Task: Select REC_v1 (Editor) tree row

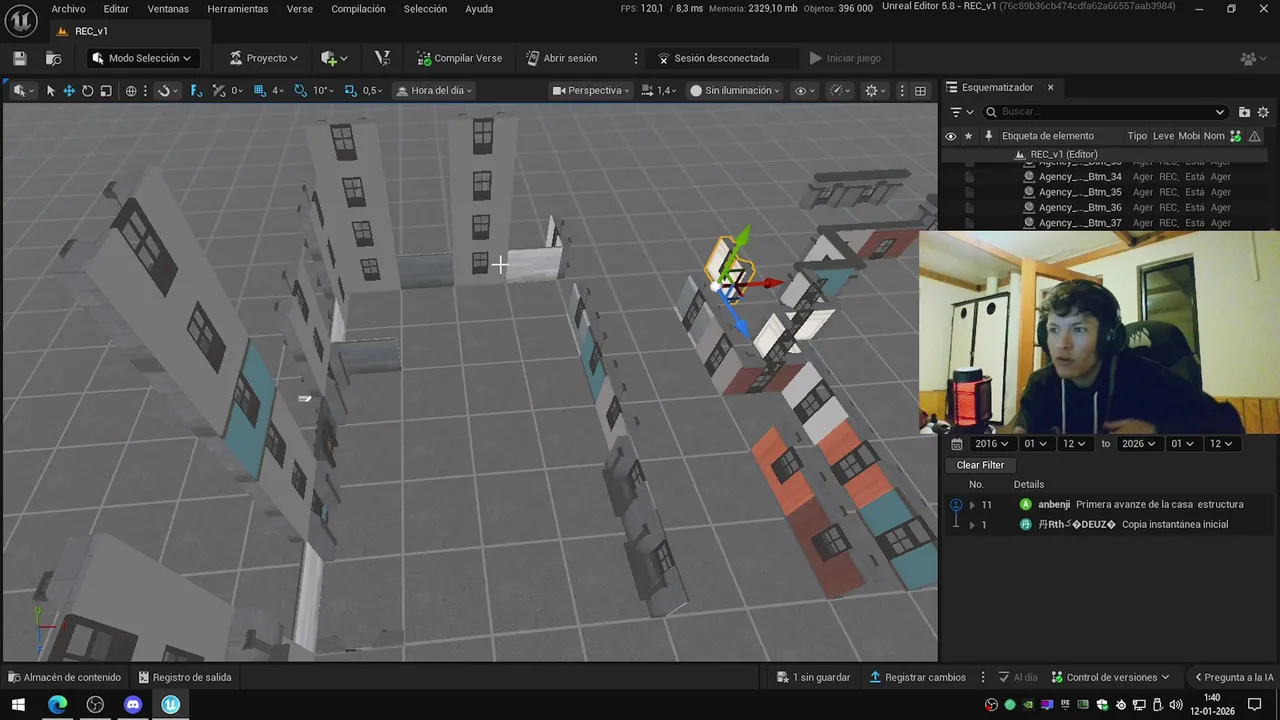Action: [x=1104, y=154]
